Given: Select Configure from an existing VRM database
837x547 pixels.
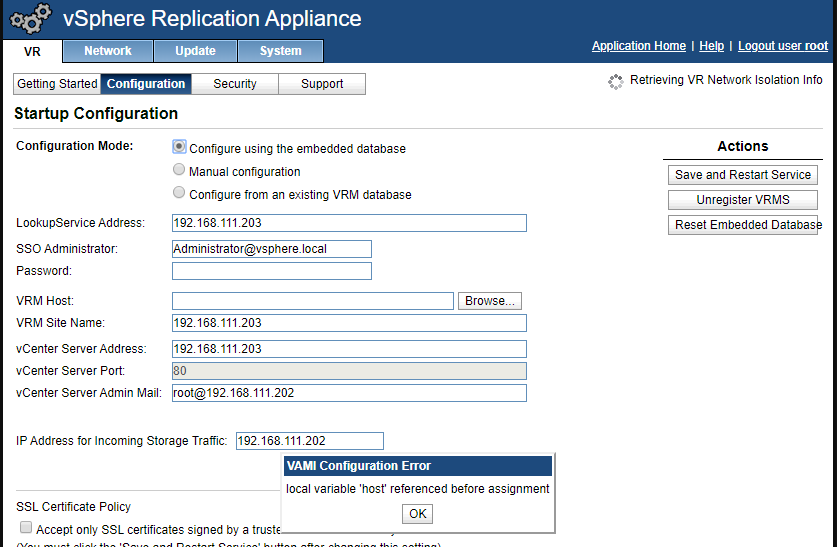Looking at the screenshot, I should click(x=179, y=192).
